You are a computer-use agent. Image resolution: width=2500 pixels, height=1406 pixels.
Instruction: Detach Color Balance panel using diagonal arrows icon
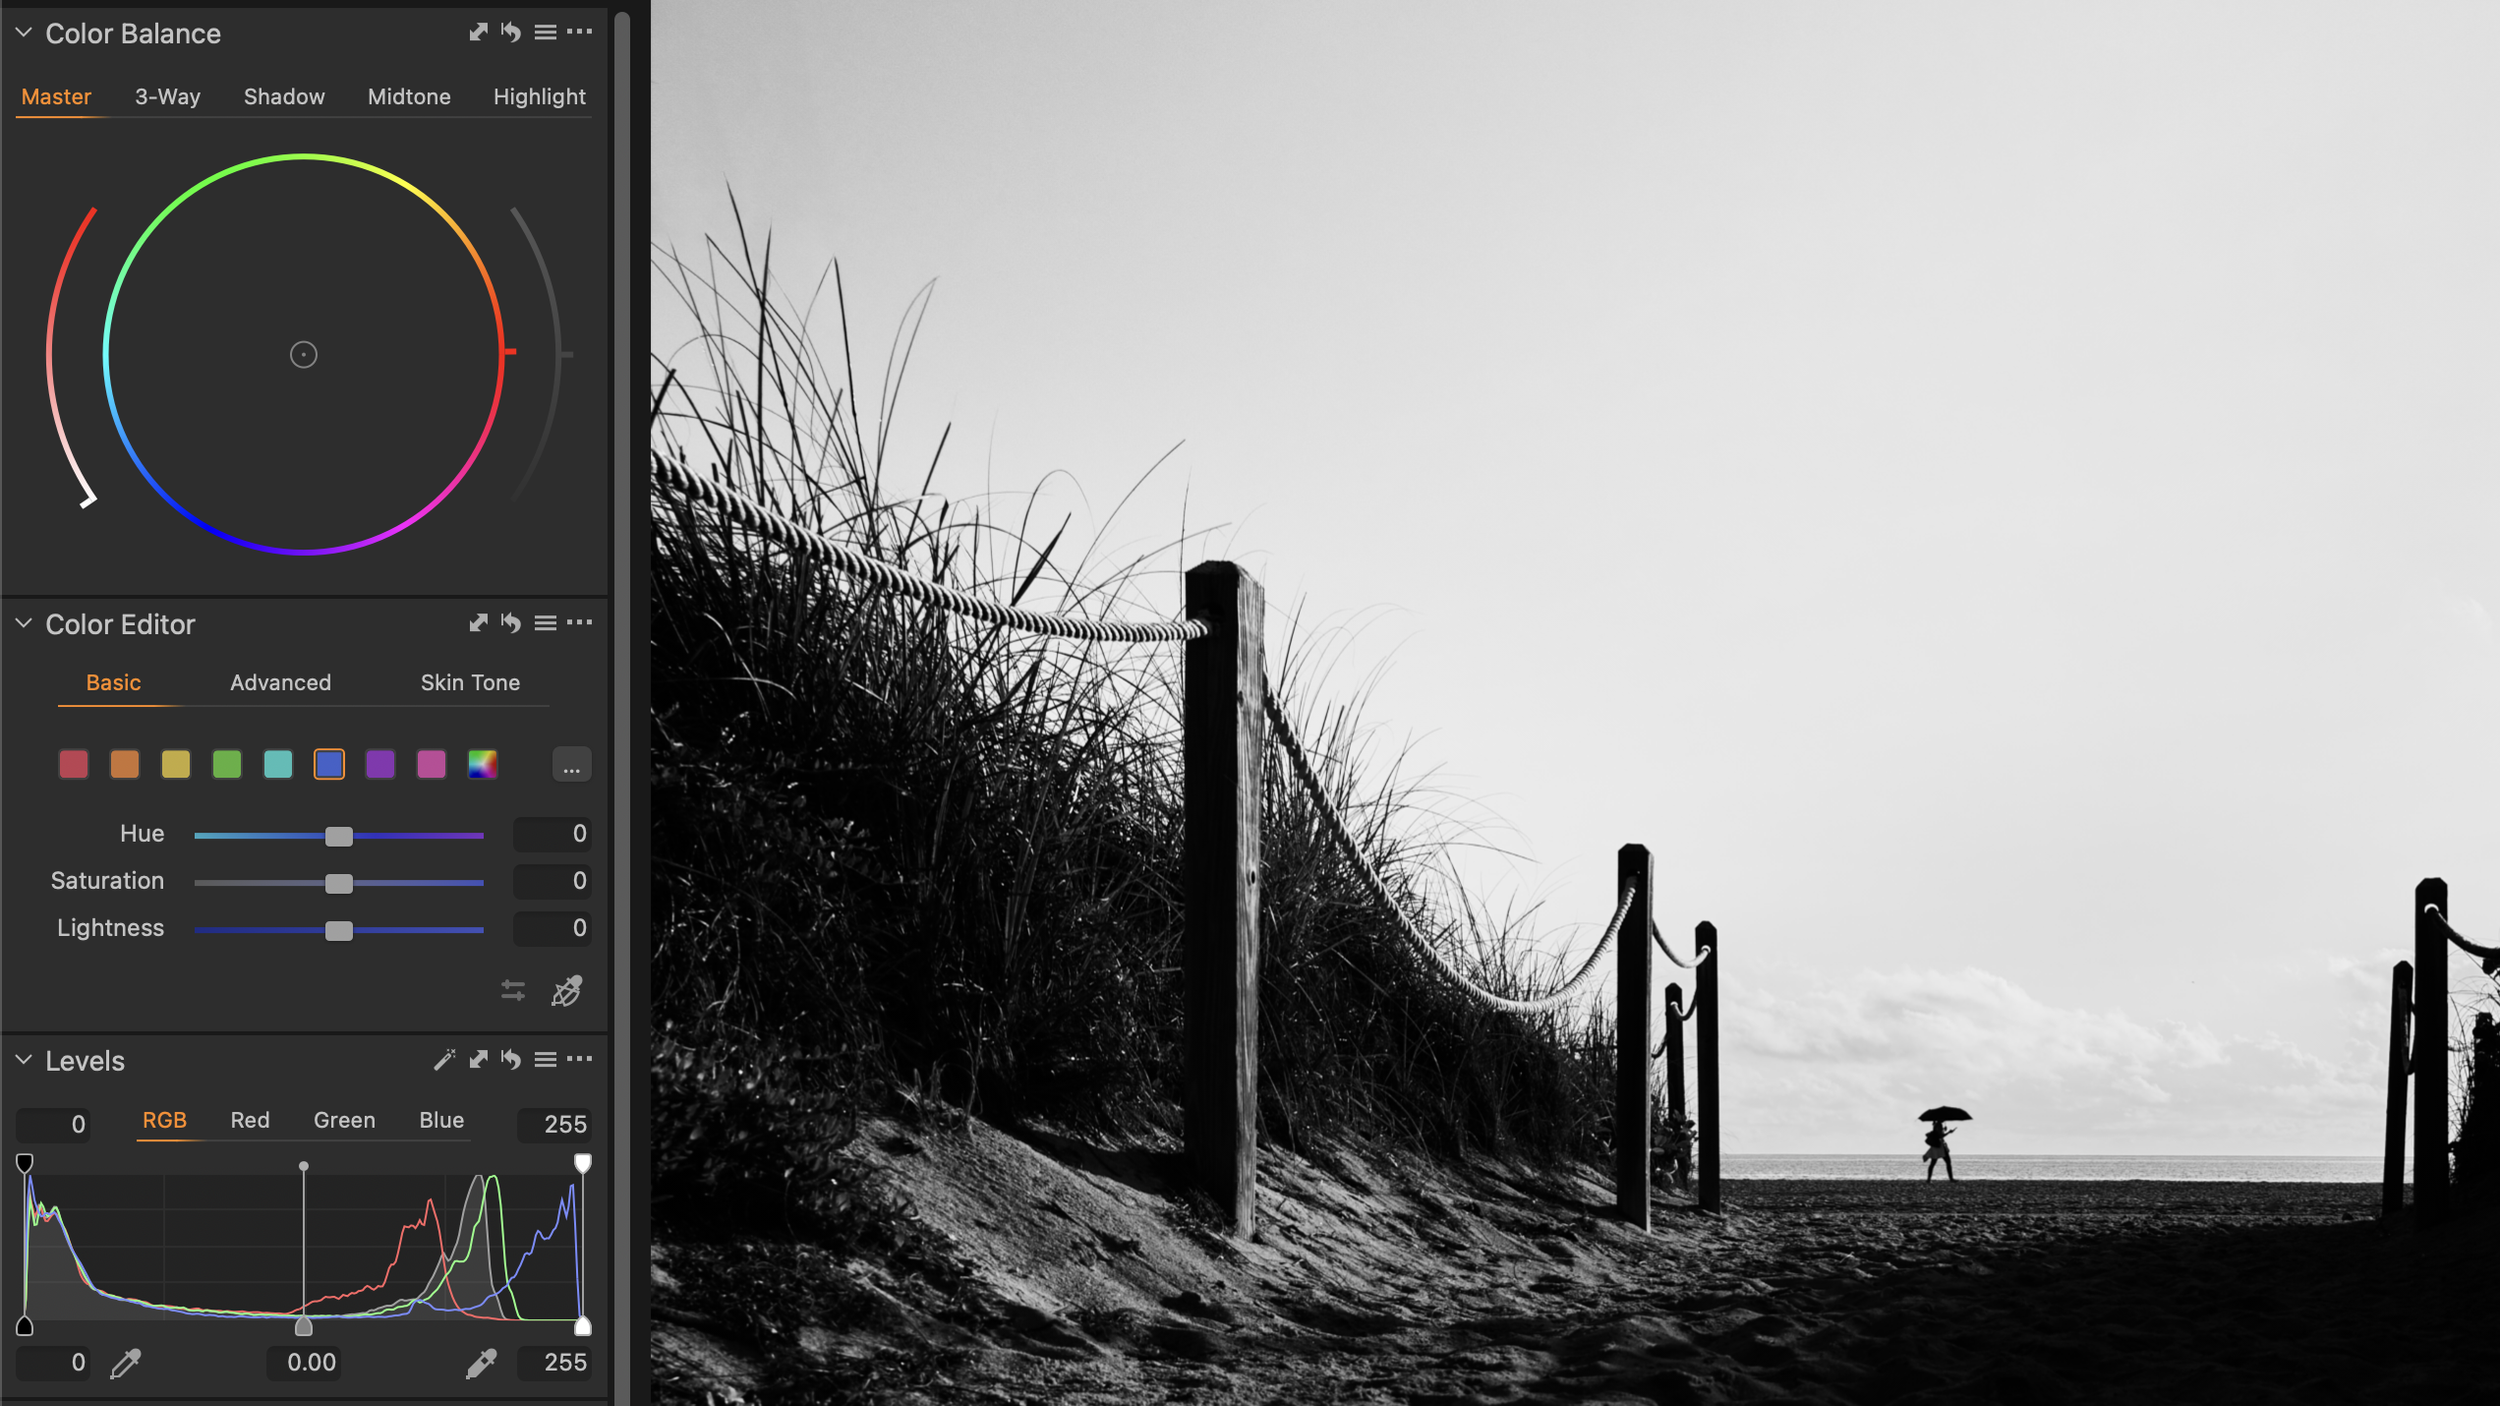[478, 31]
